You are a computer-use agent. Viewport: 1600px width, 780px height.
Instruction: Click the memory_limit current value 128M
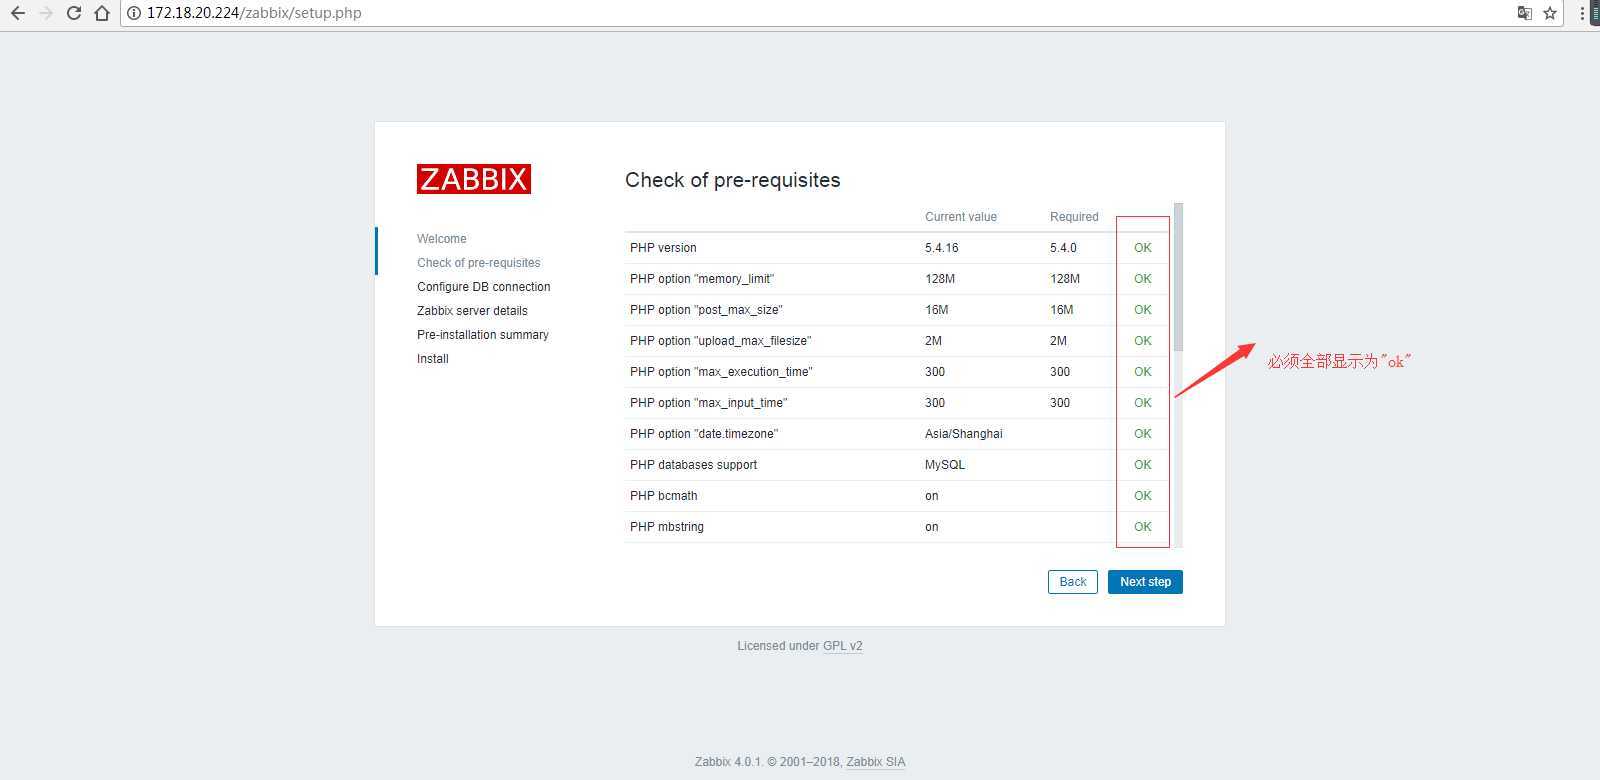tap(940, 279)
